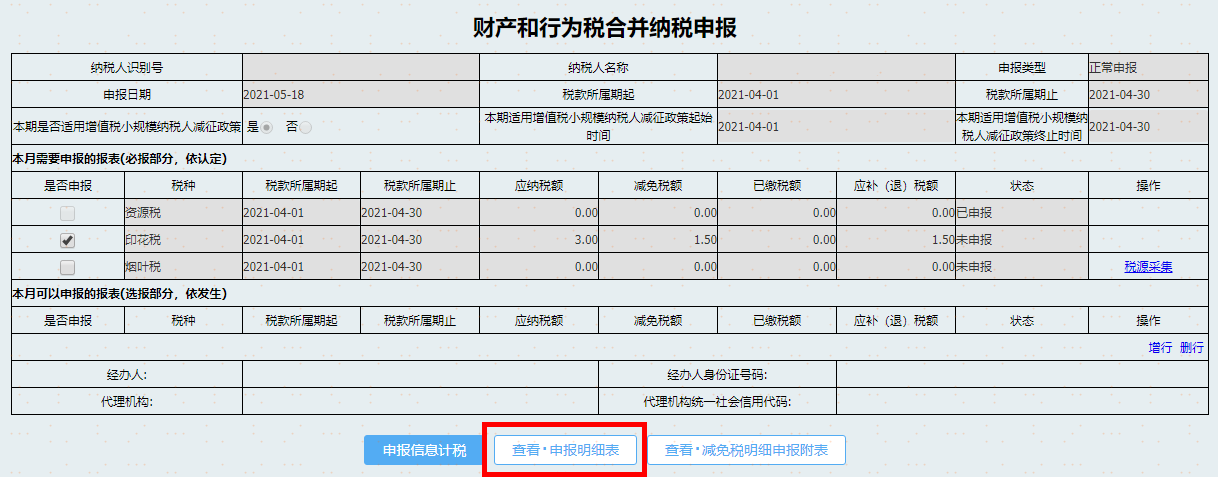Click the 申报信息计税 button

424,450
